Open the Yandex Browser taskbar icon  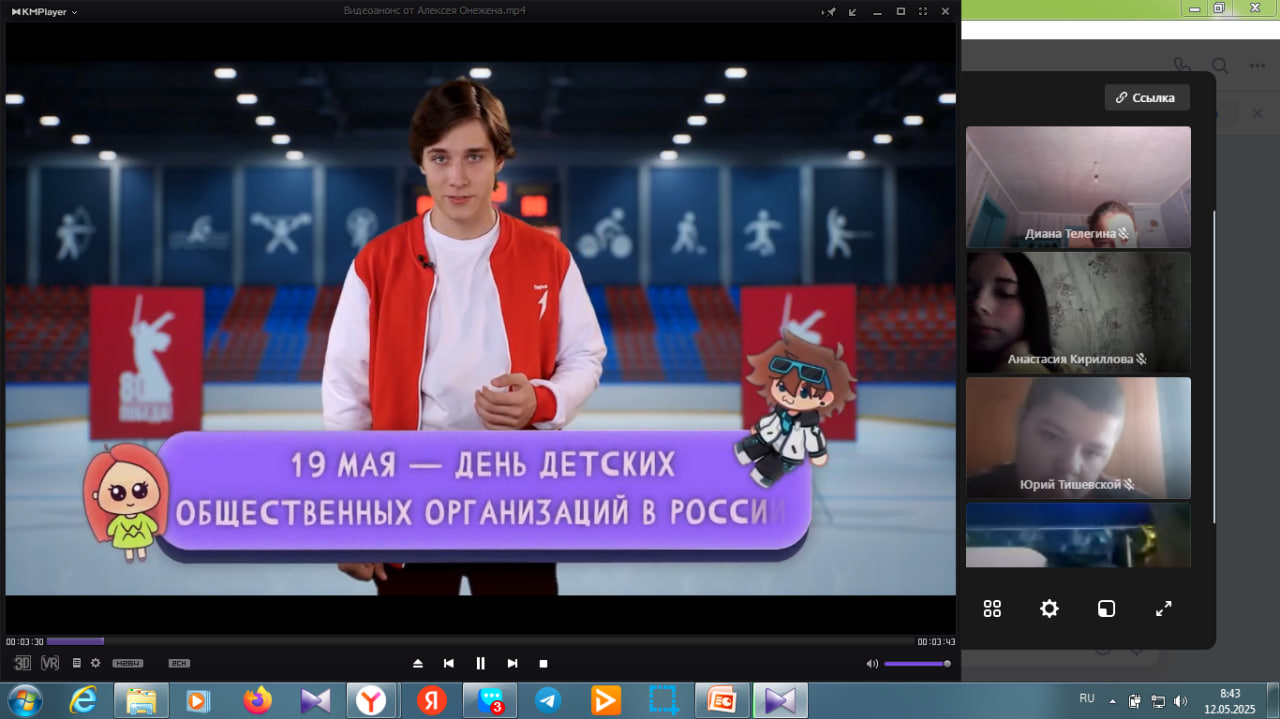tap(373, 700)
